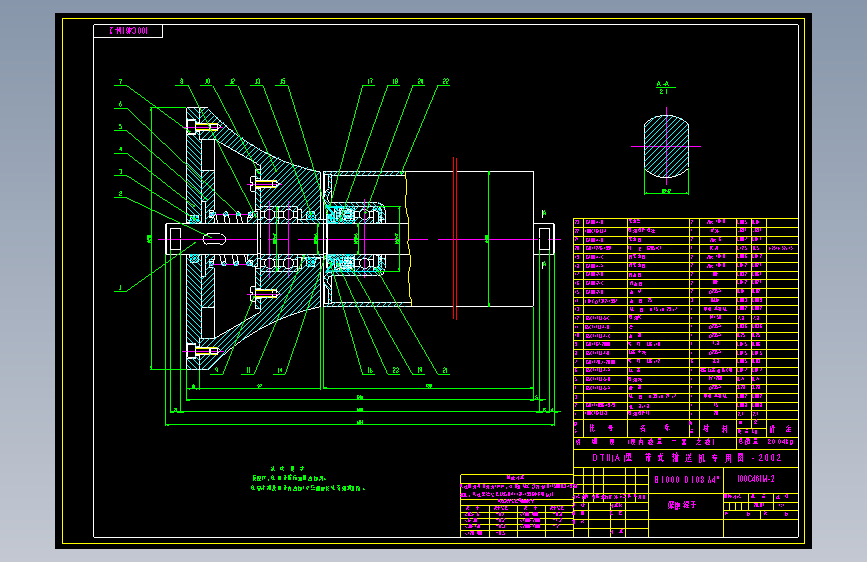
Task: Click callout number 12 in top row
Action: (x=232, y=81)
